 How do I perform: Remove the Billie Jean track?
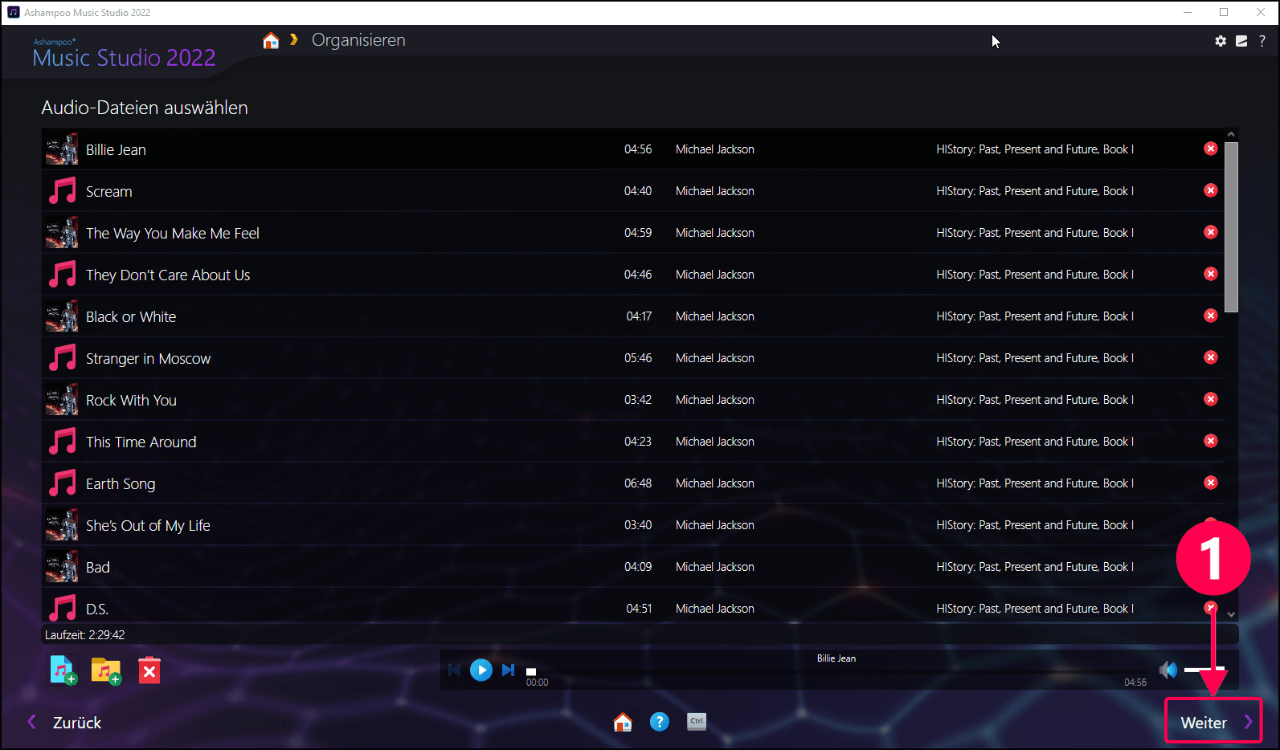pos(1210,149)
